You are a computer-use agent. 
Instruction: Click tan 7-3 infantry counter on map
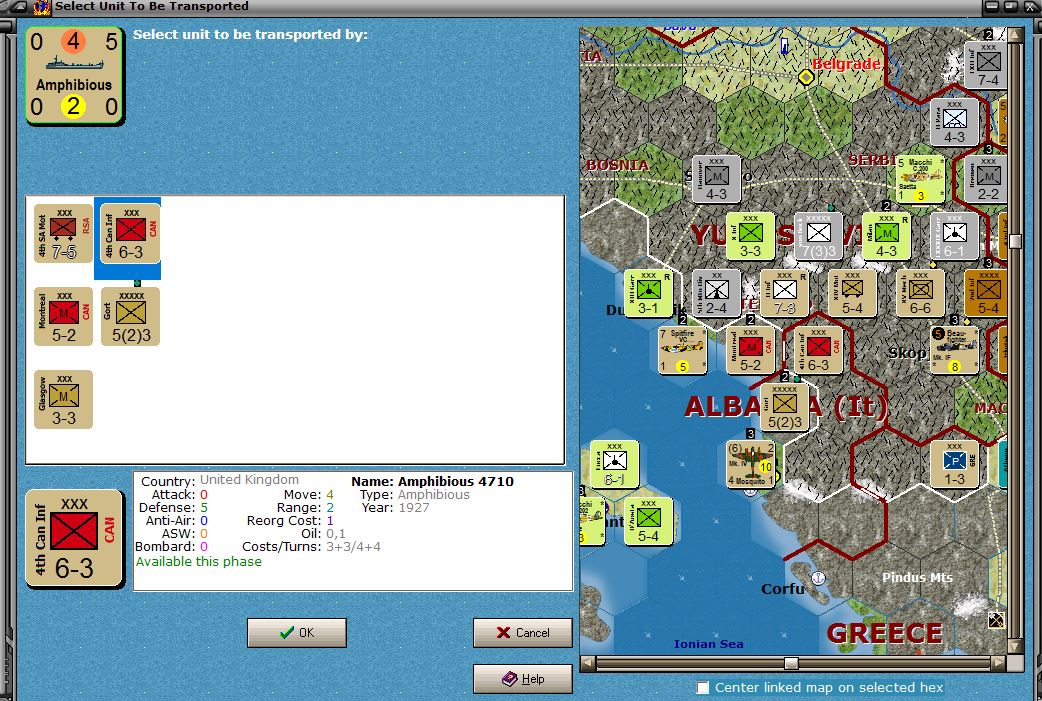coord(784,293)
